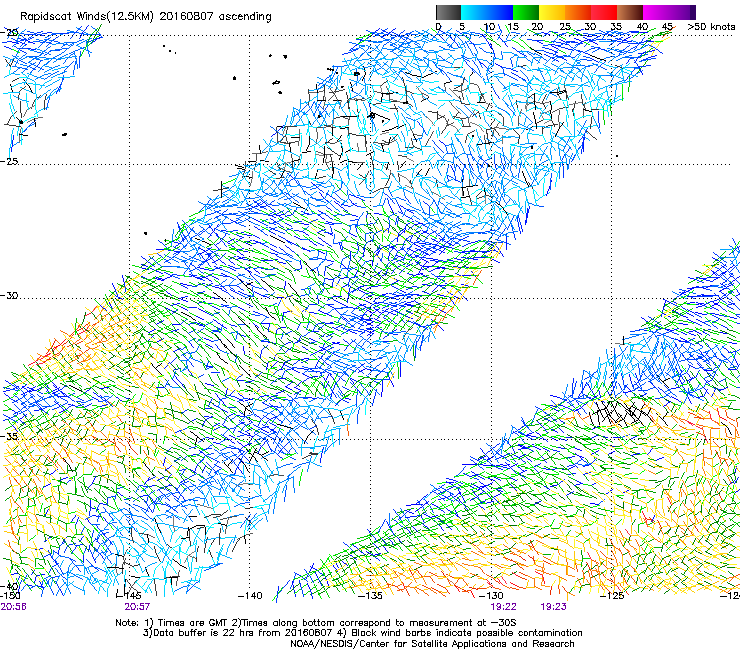
Task: Click the dark purple 45-50 knots segment
Action: [x=682, y=12]
